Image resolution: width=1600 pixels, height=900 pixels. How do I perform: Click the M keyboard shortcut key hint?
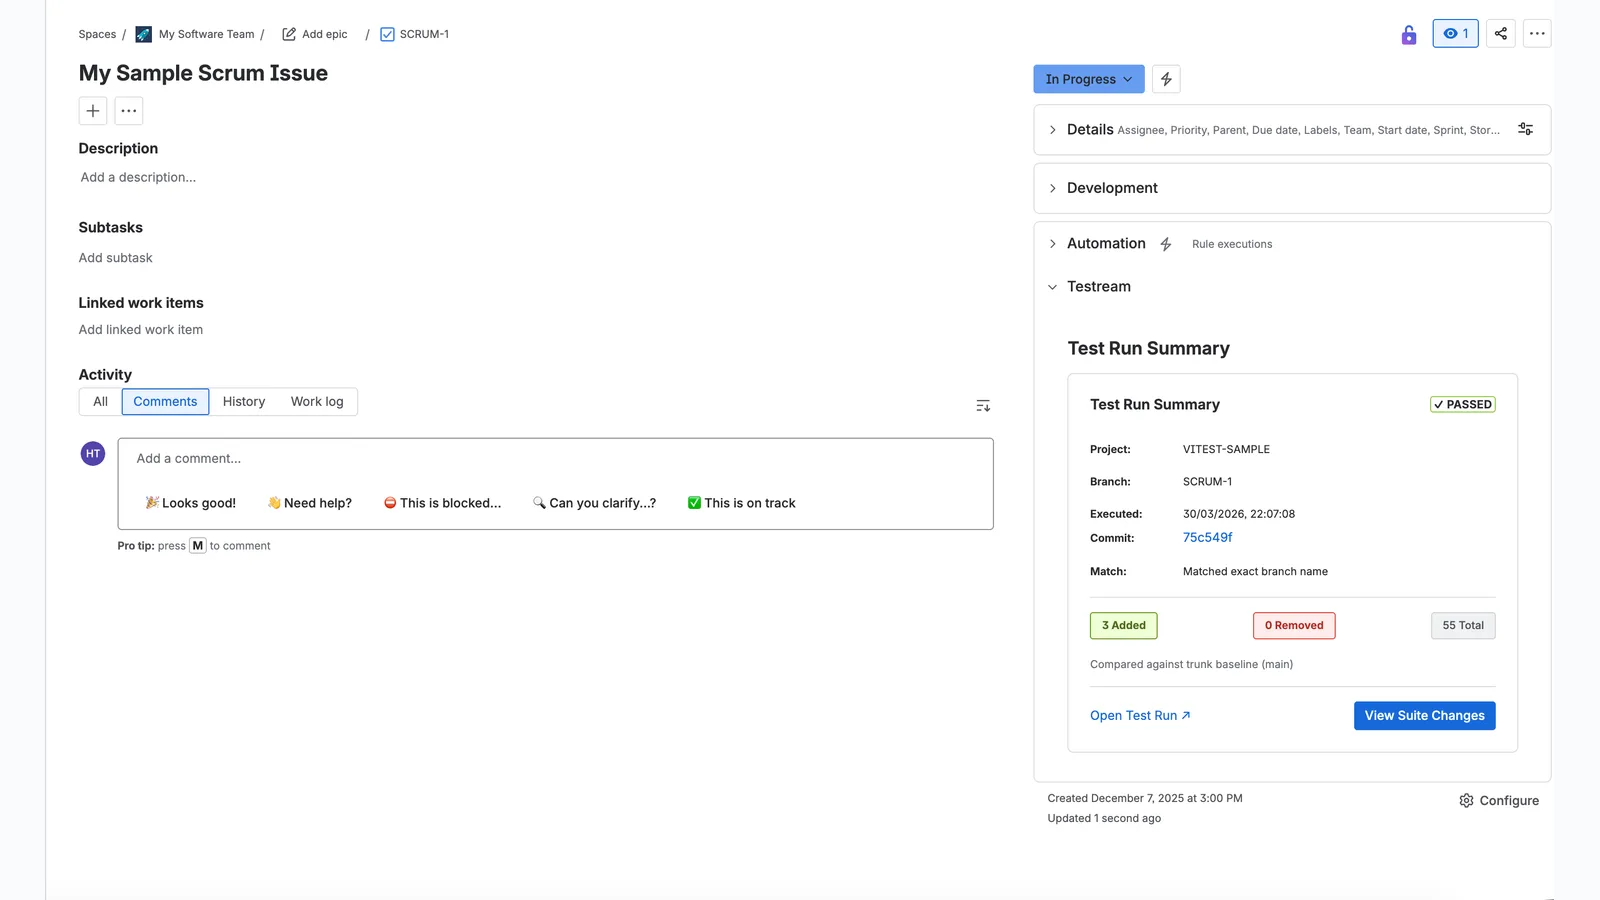click(198, 546)
